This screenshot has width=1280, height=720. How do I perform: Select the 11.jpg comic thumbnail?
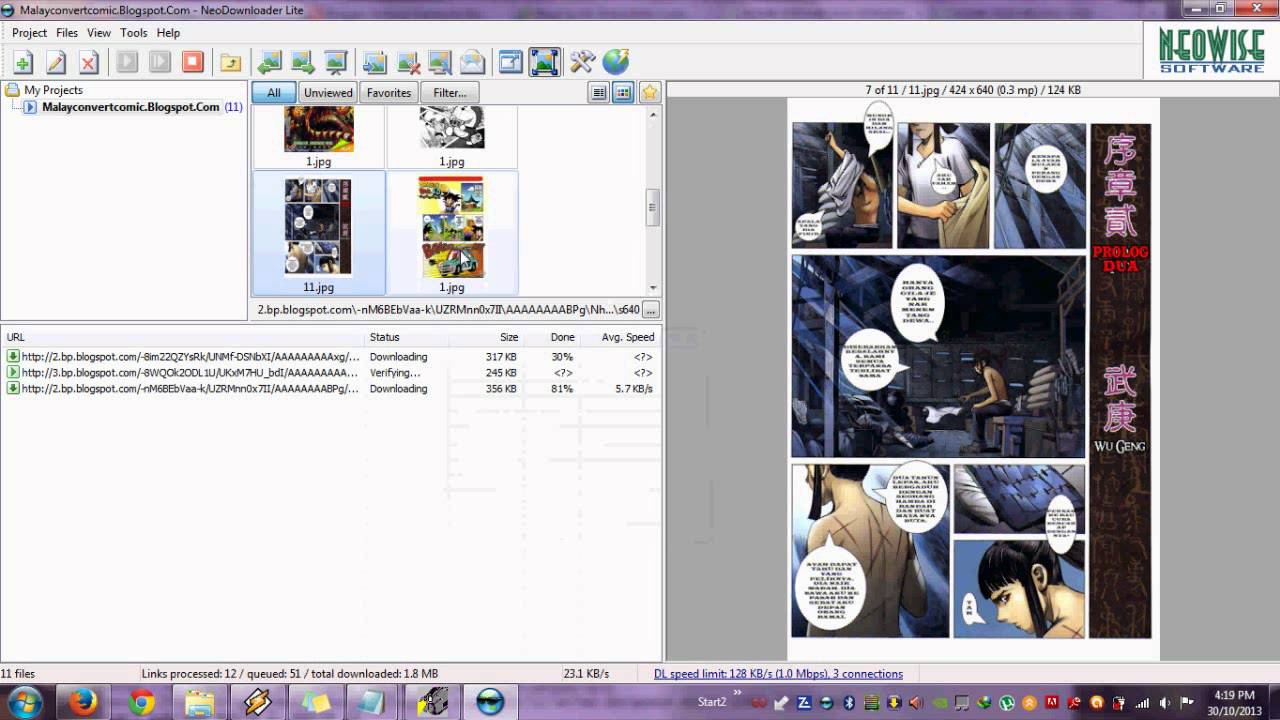(x=318, y=232)
